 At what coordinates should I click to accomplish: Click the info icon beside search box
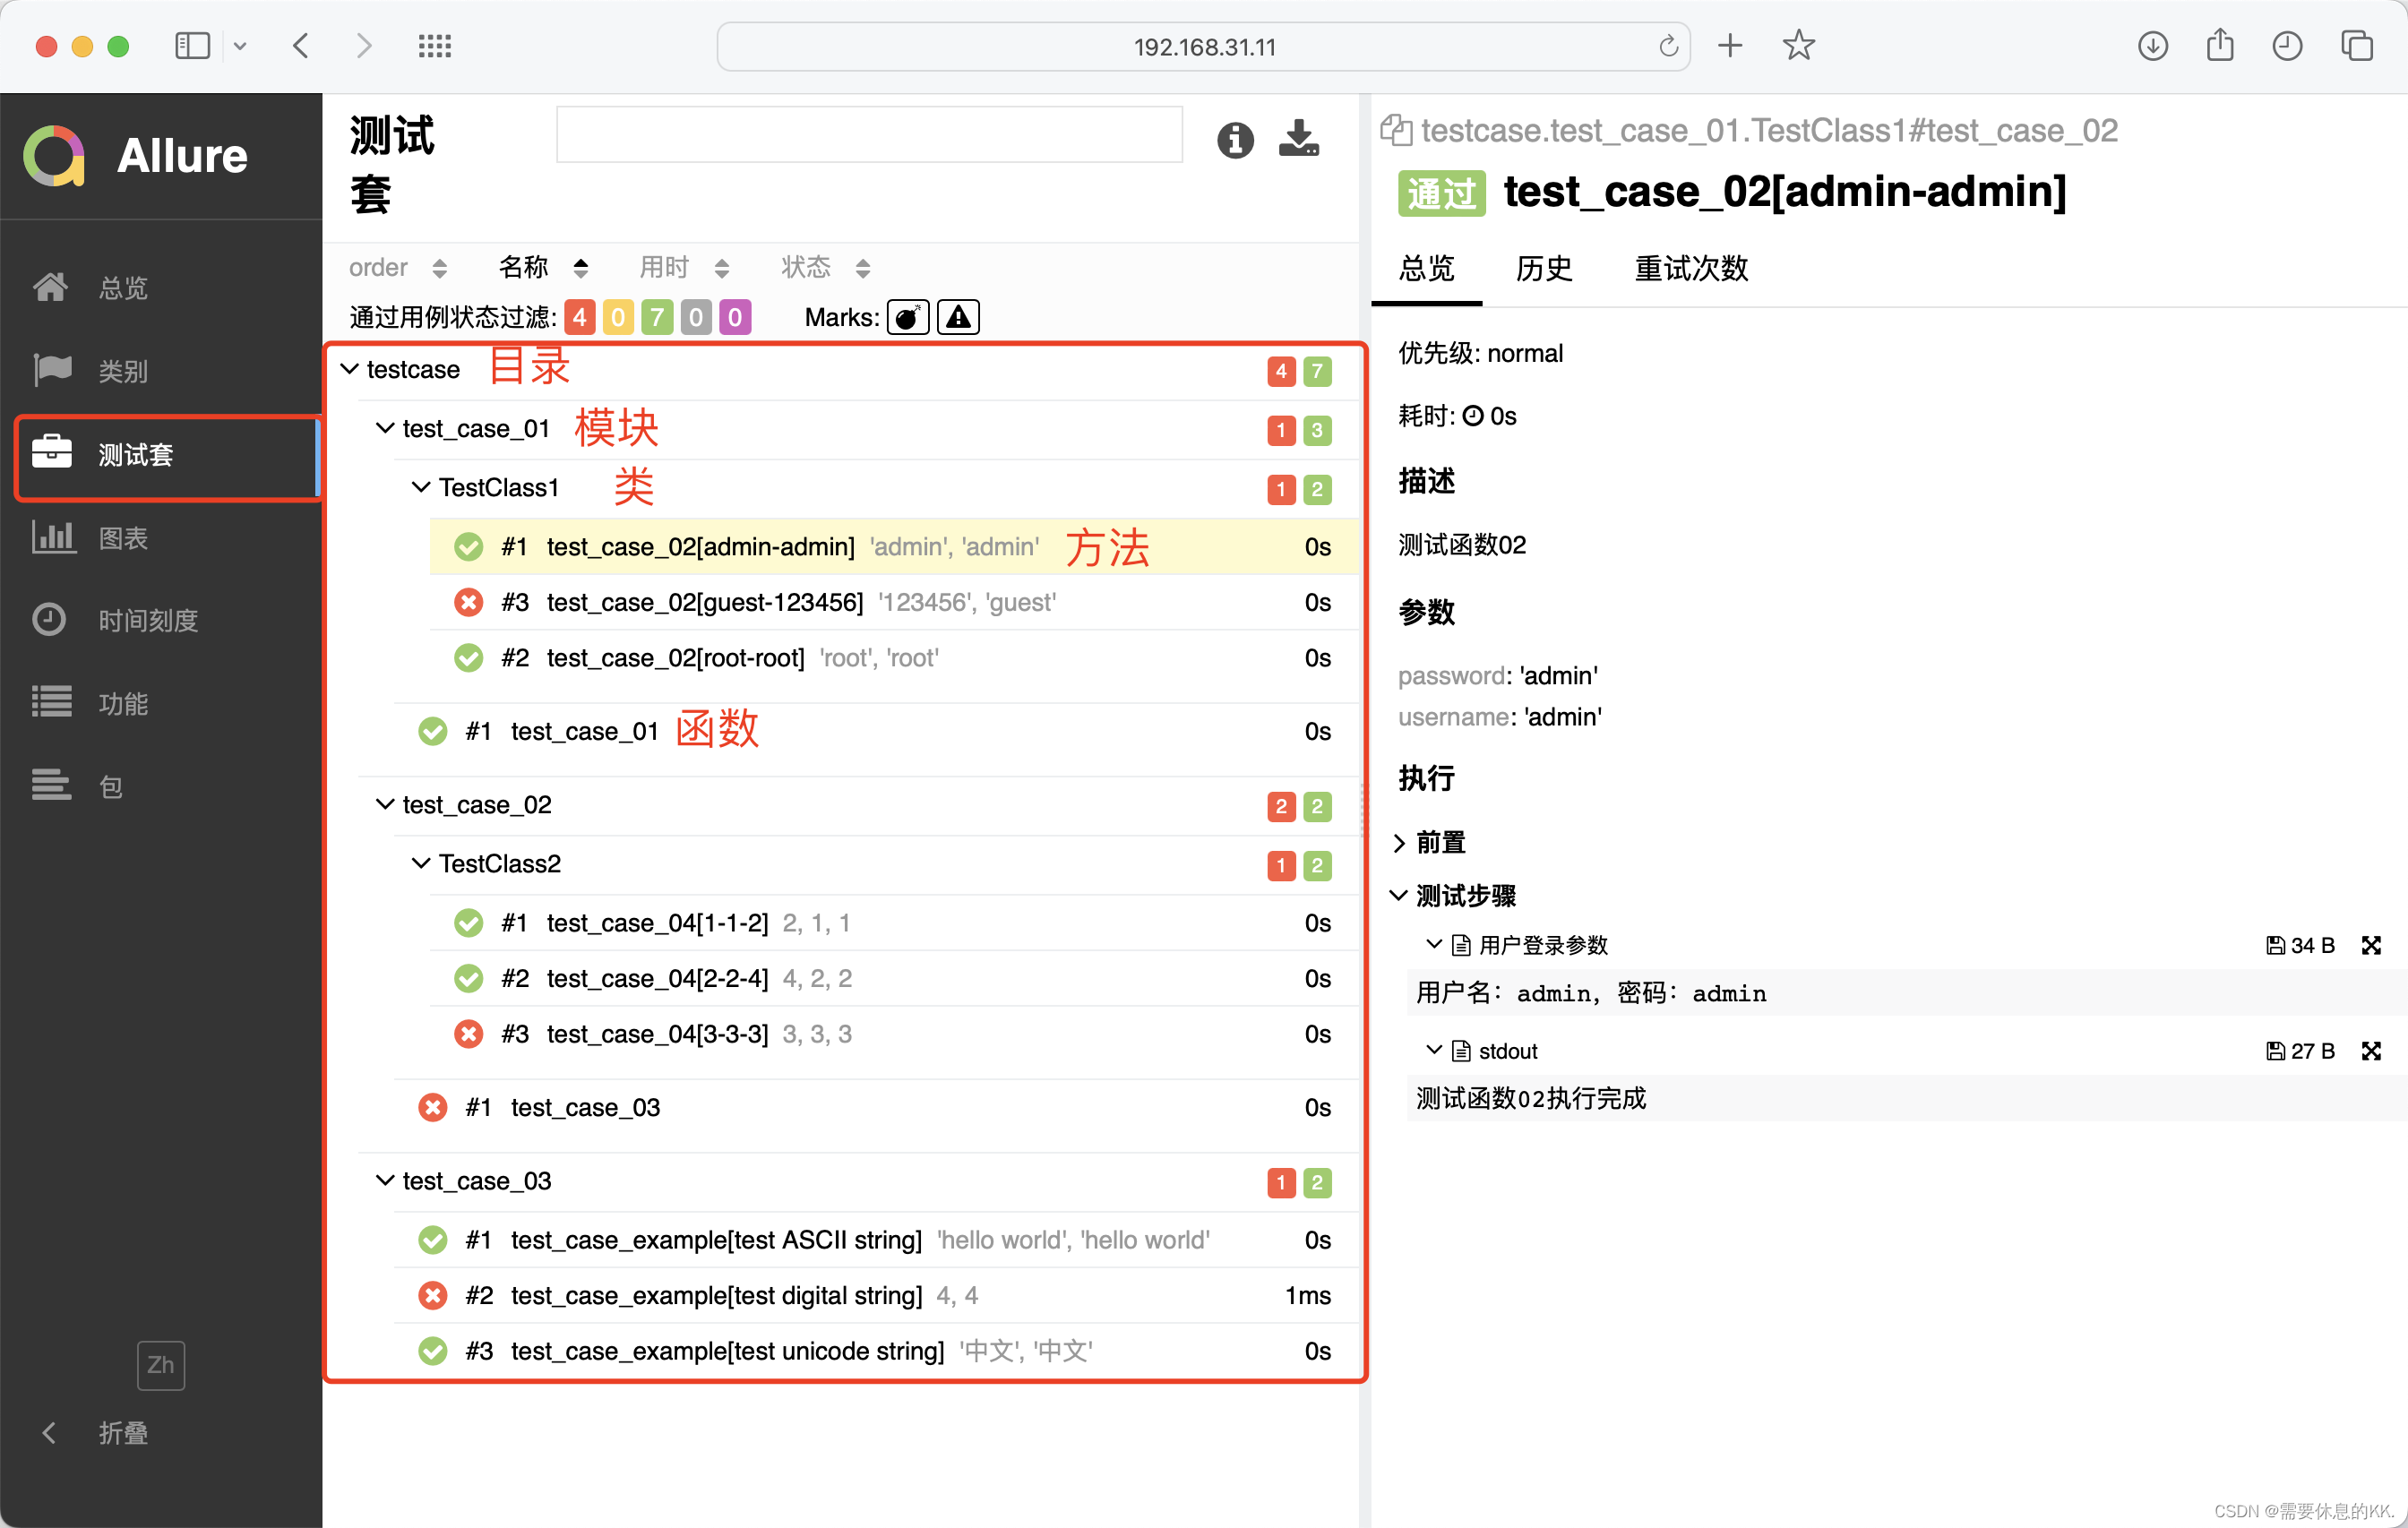(1235, 140)
